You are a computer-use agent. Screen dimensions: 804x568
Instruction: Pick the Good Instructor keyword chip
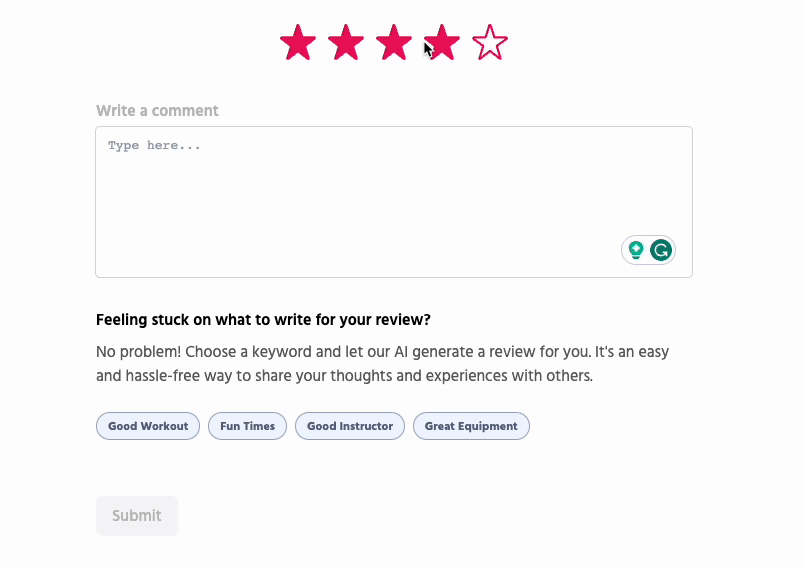[350, 426]
